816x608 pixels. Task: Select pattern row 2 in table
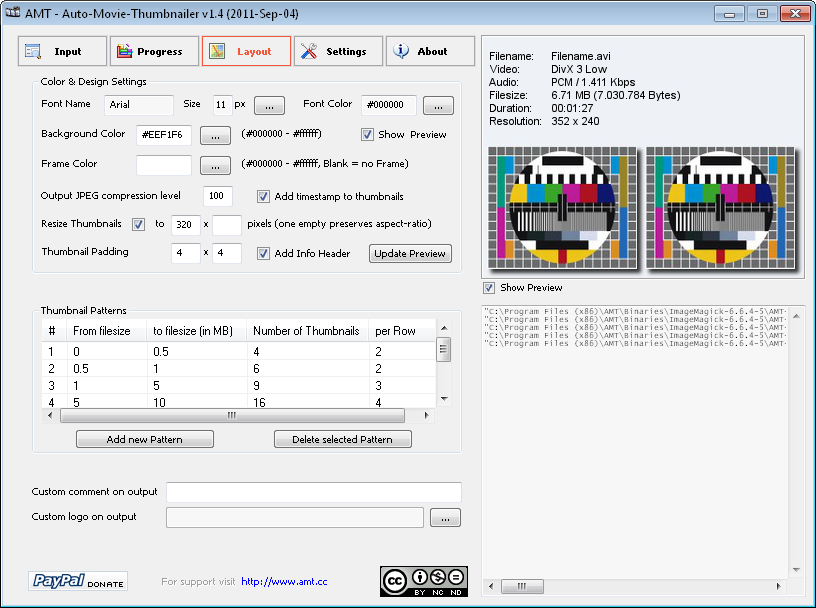(x=238, y=369)
